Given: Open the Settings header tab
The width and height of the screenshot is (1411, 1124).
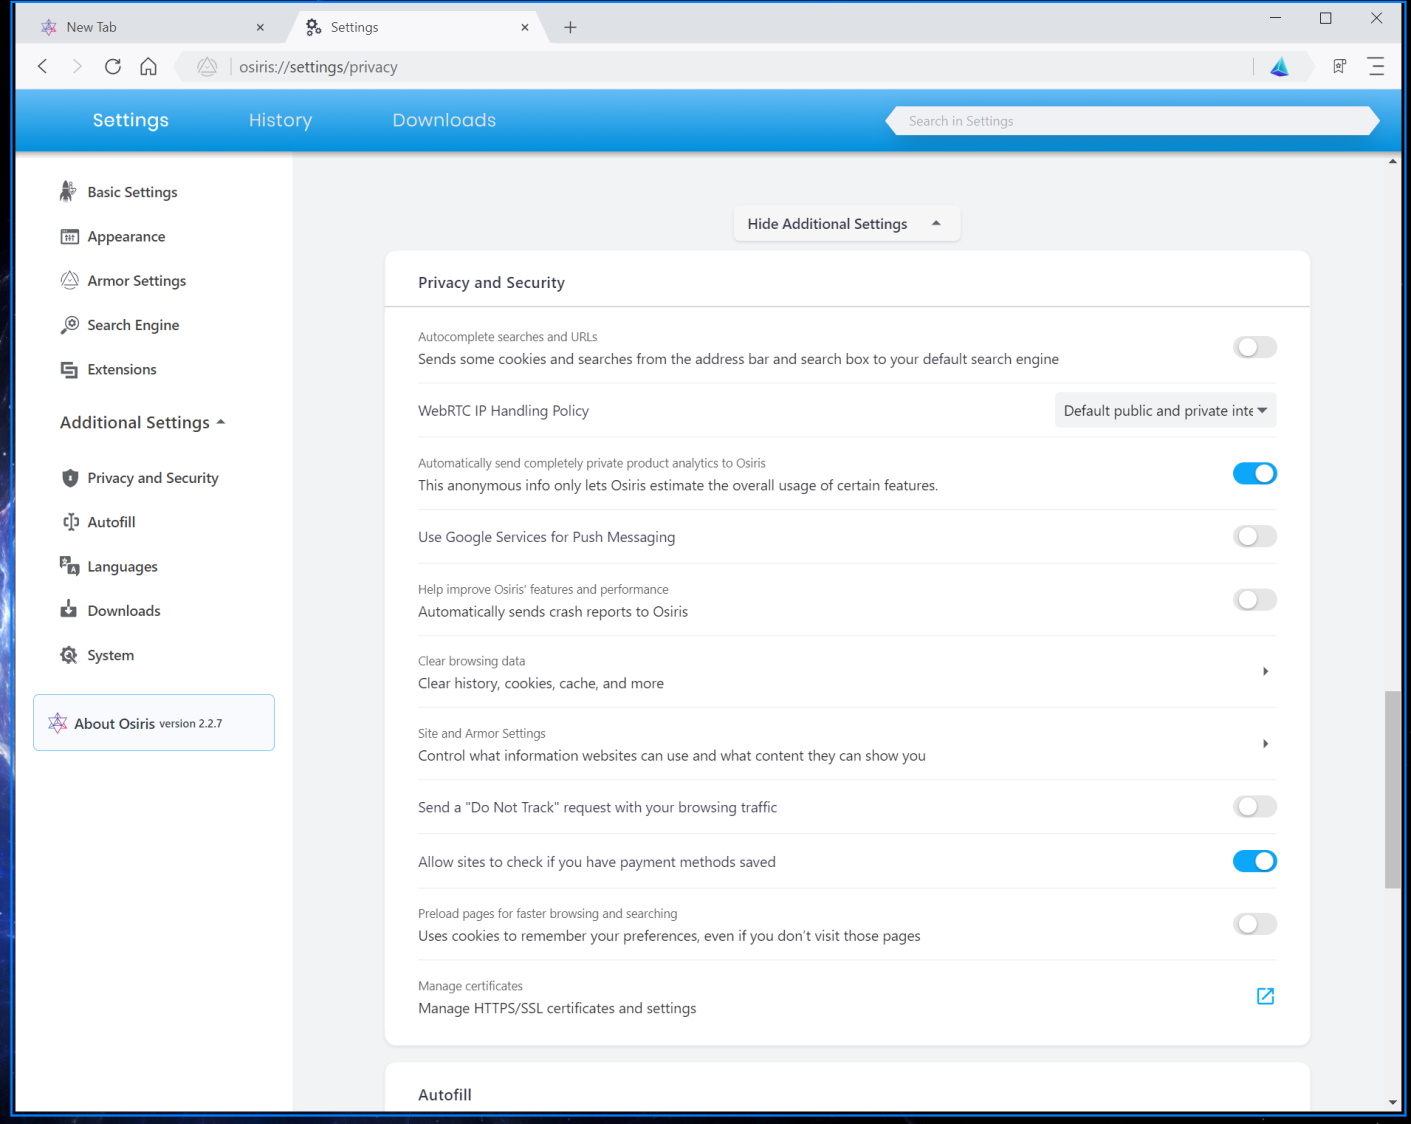Looking at the screenshot, I should [131, 120].
